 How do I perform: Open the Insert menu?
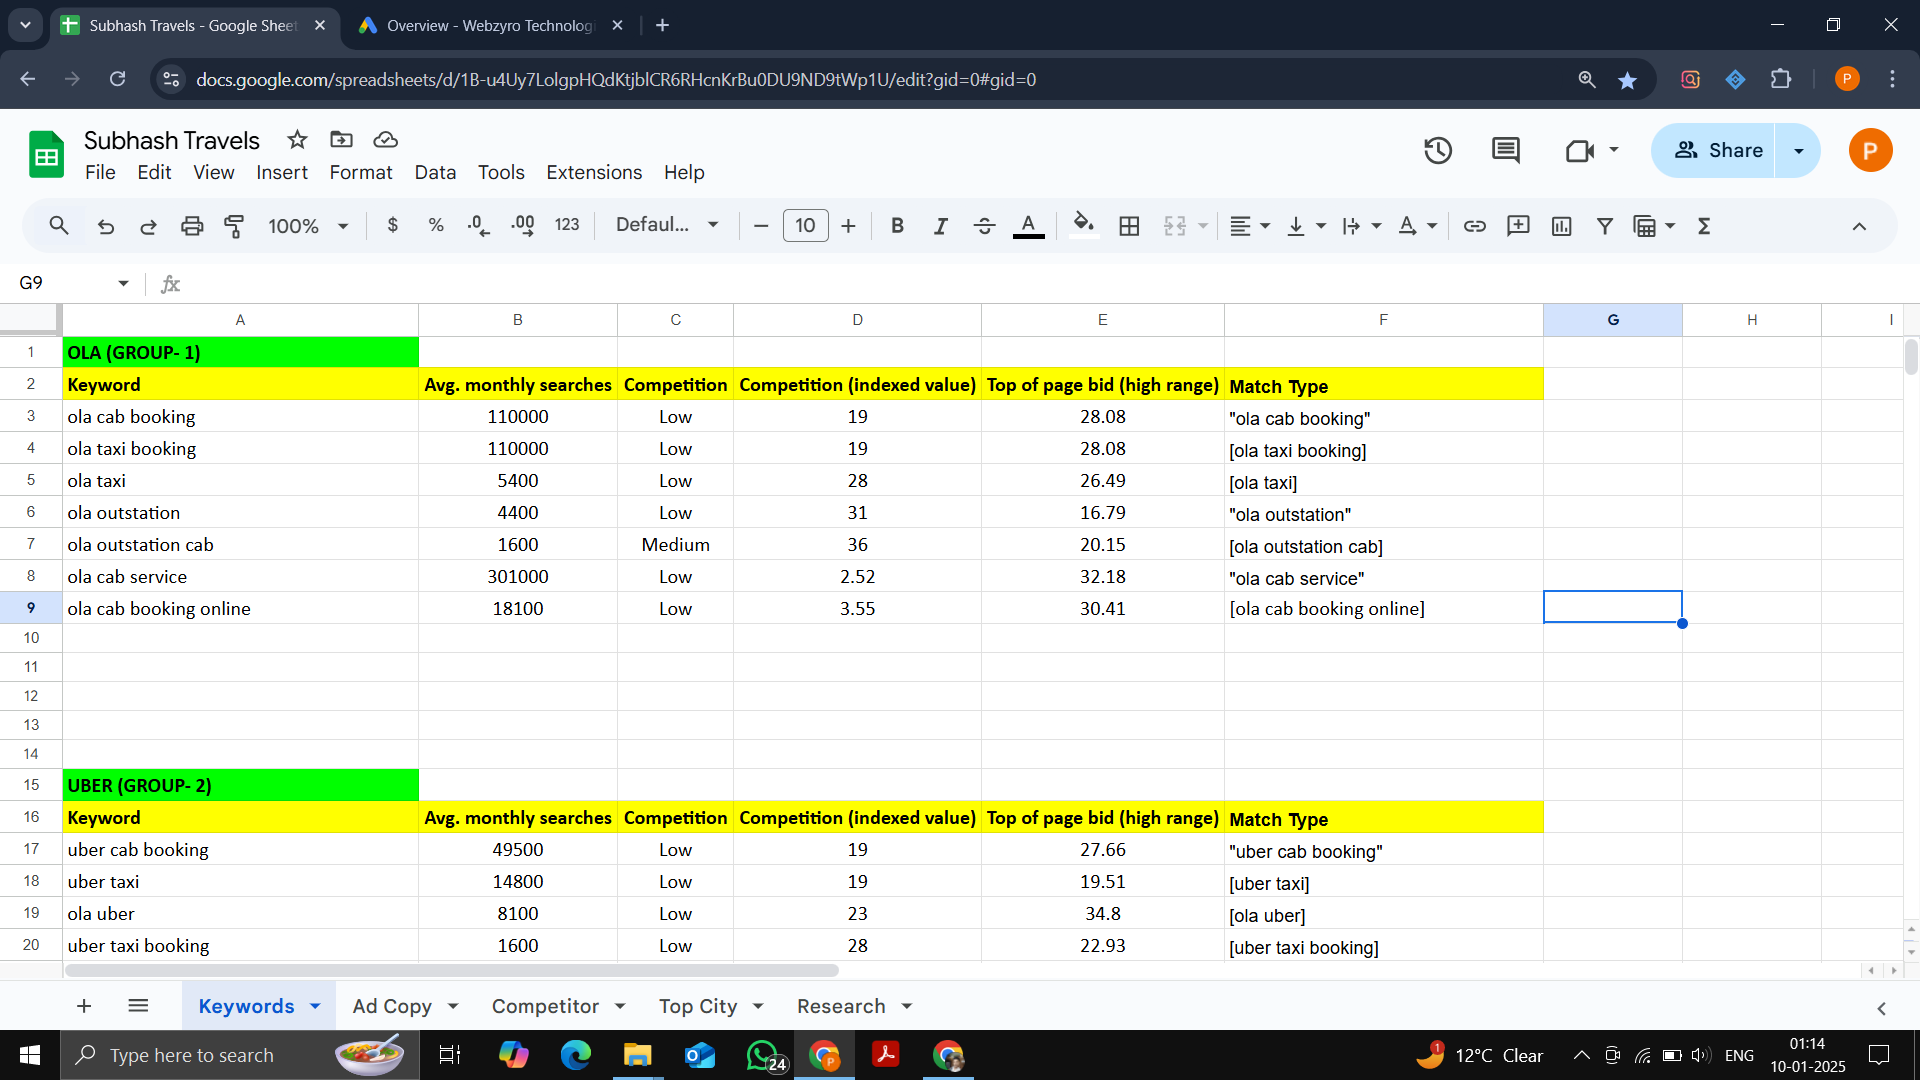(x=282, y=172)
